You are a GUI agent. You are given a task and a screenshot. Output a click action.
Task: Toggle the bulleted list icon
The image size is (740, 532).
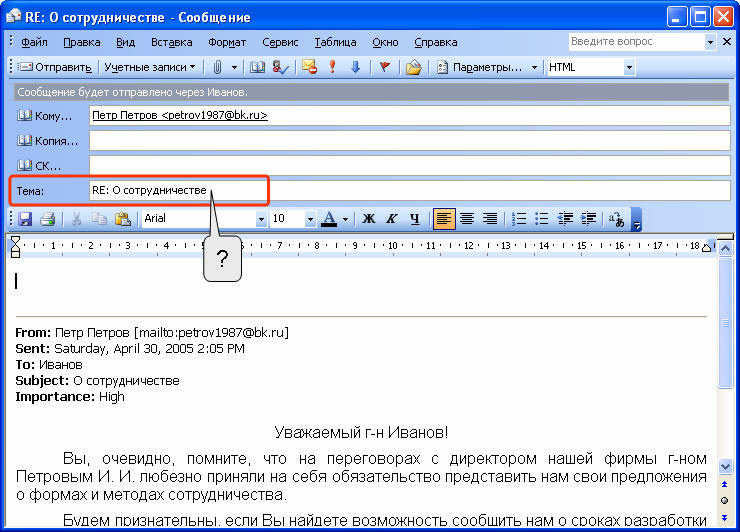(x=542, y=219)
